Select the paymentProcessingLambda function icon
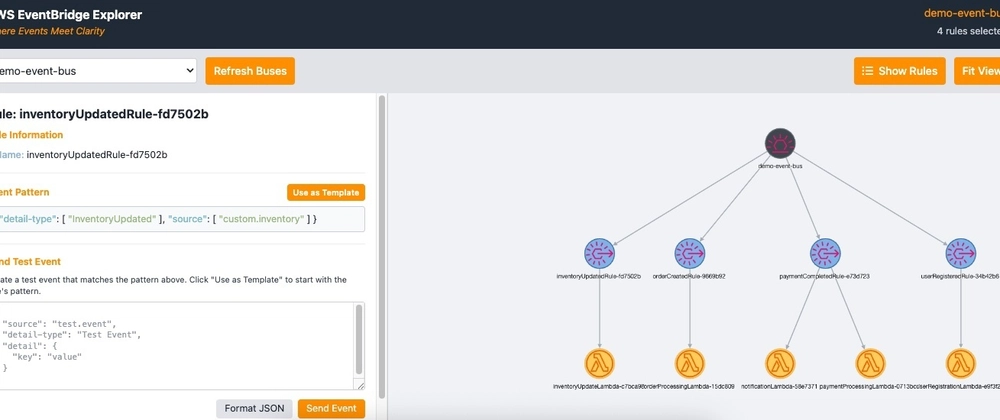Screen dimensions: 1000x420 coord(871,363)
